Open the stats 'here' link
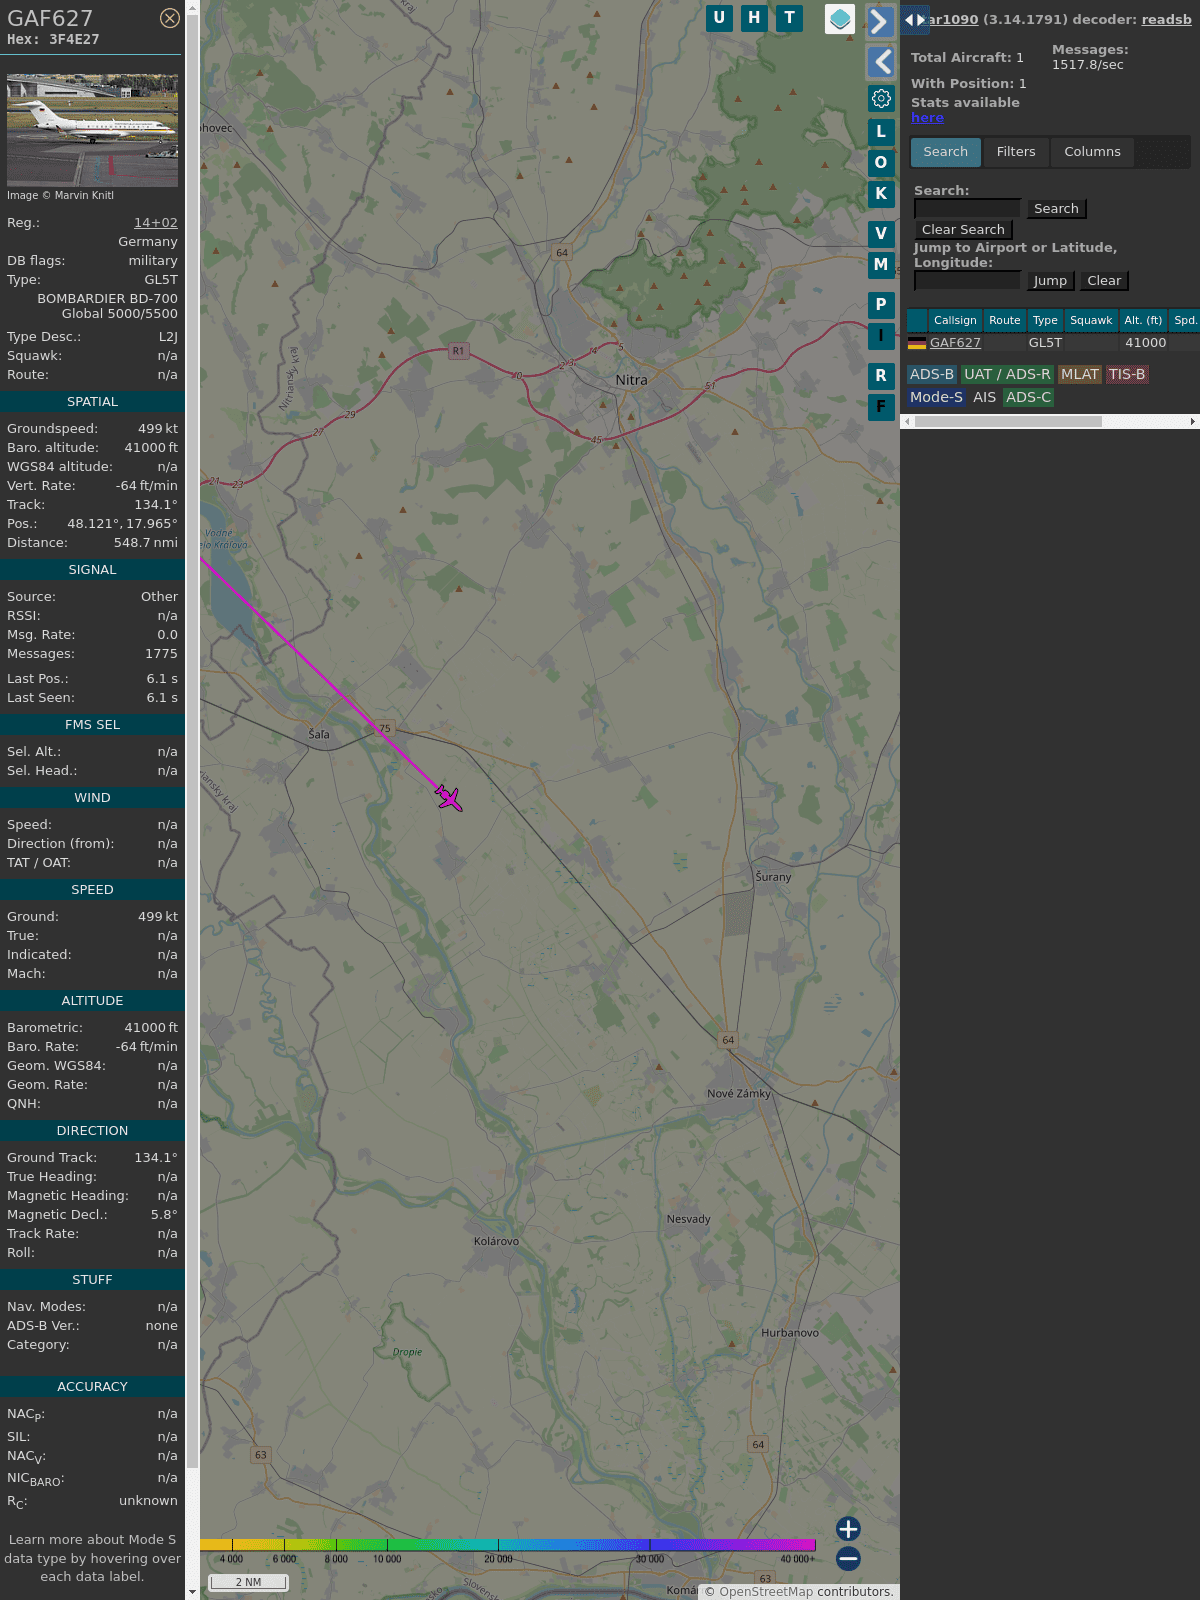Screen dimensions: 1200x1600 (927, 117)
